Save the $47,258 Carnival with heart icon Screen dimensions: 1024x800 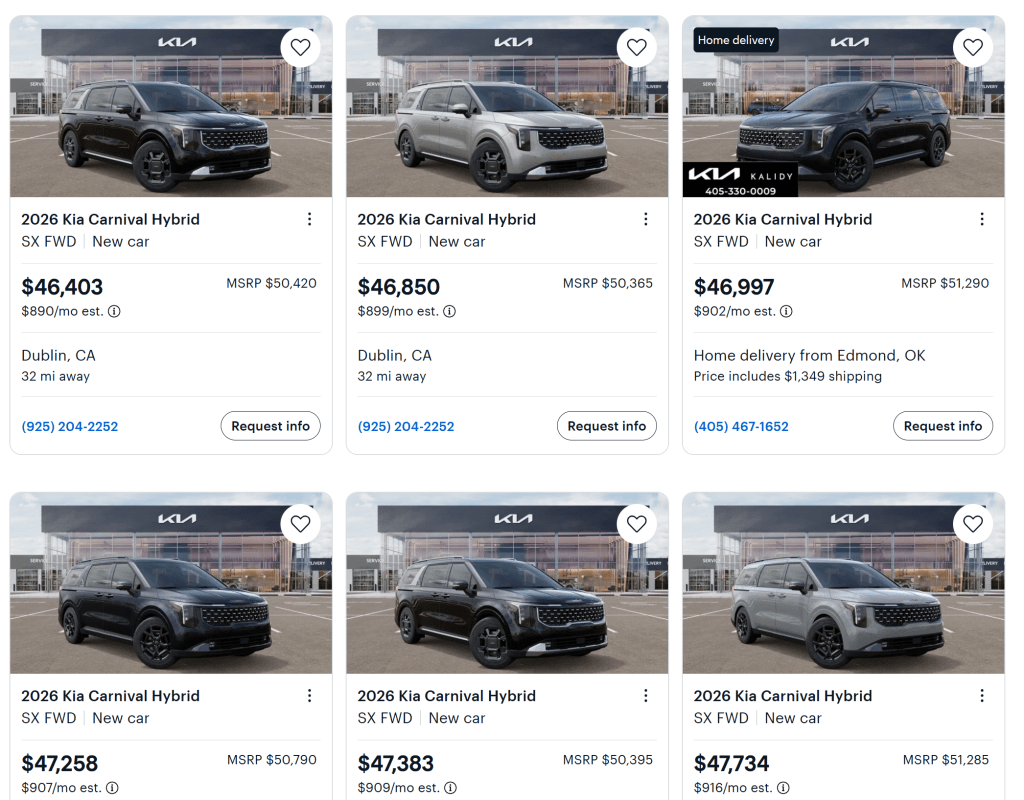pyautogui.click(x=300, y=524)
